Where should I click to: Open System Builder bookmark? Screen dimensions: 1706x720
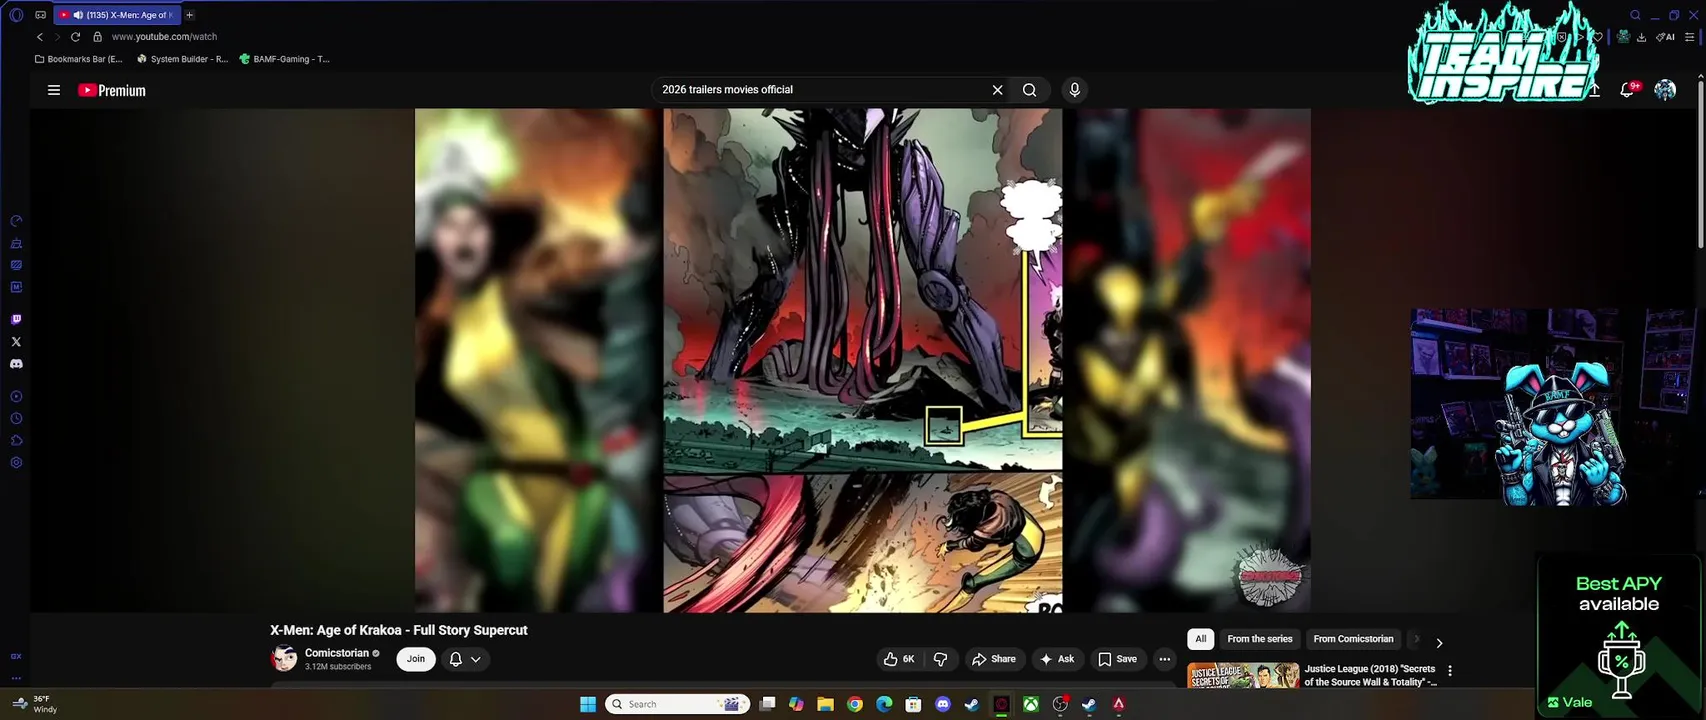click(x=182, y=59)
